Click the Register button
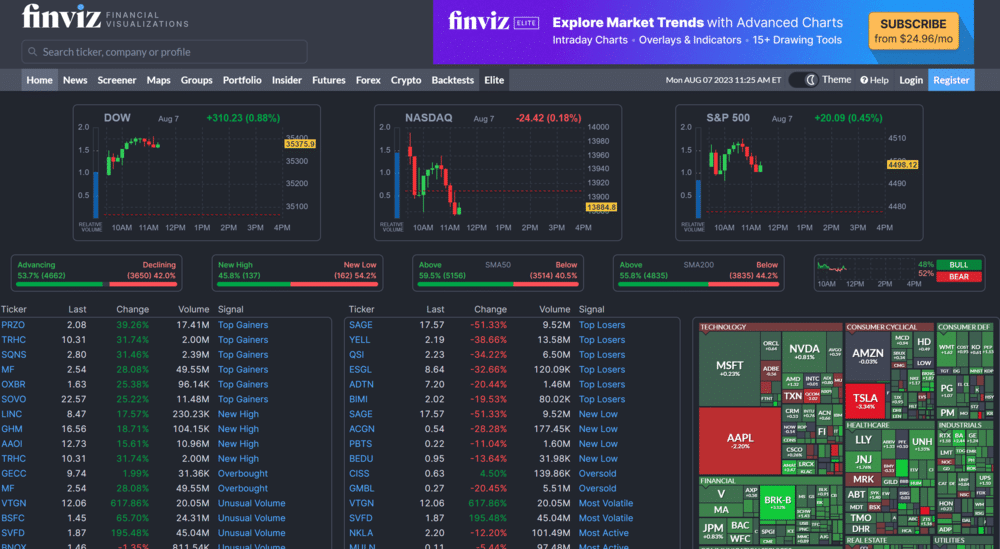1000x549 pixels. pos(951,80)
